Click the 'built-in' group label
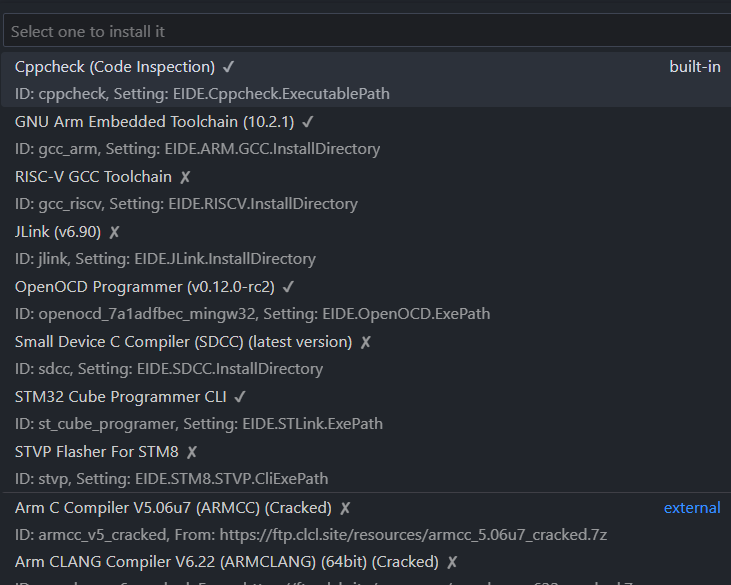This screenshot has height=585, width=731. click(695, 67)
